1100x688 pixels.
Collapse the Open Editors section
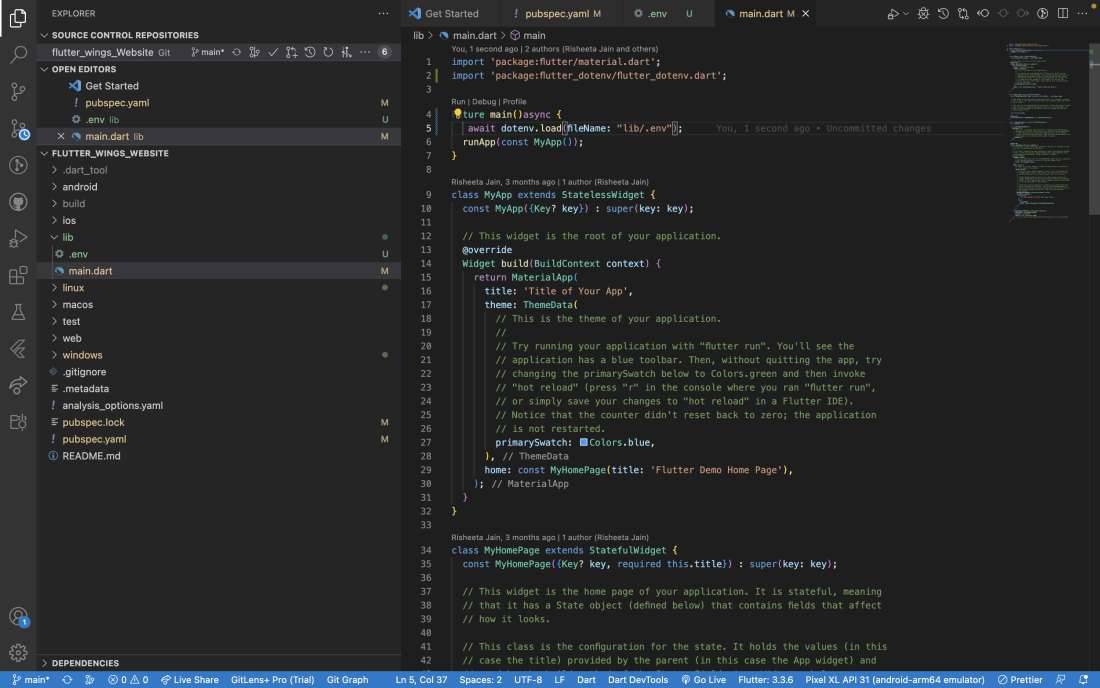click(x=84, y=69)
